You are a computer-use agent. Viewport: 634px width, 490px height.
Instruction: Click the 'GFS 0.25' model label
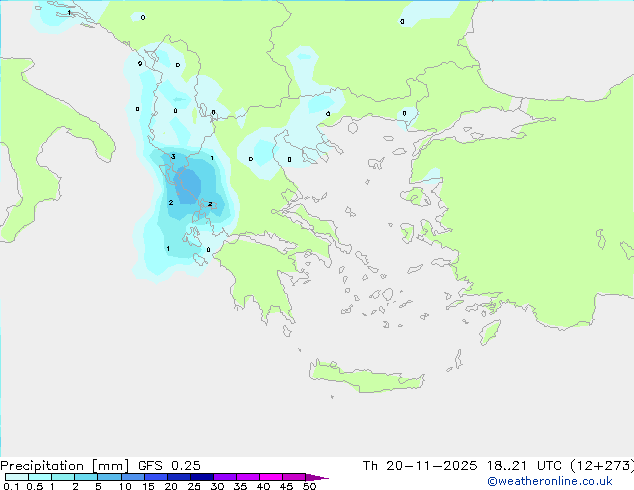[169, 466]
